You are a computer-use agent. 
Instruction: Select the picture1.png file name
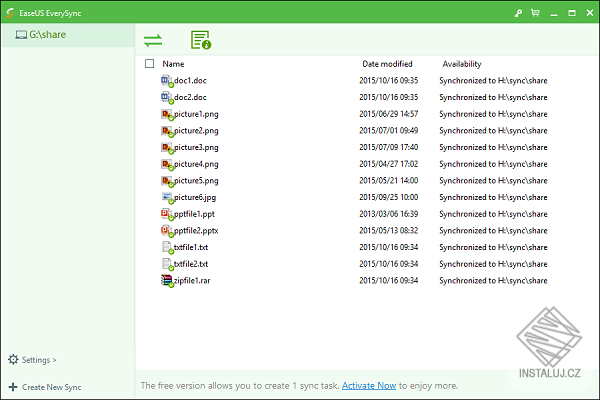pyautogui.click(x=196, y=114)
